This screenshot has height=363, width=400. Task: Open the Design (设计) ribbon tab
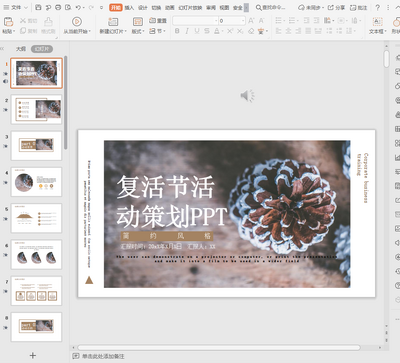(143, 7)
